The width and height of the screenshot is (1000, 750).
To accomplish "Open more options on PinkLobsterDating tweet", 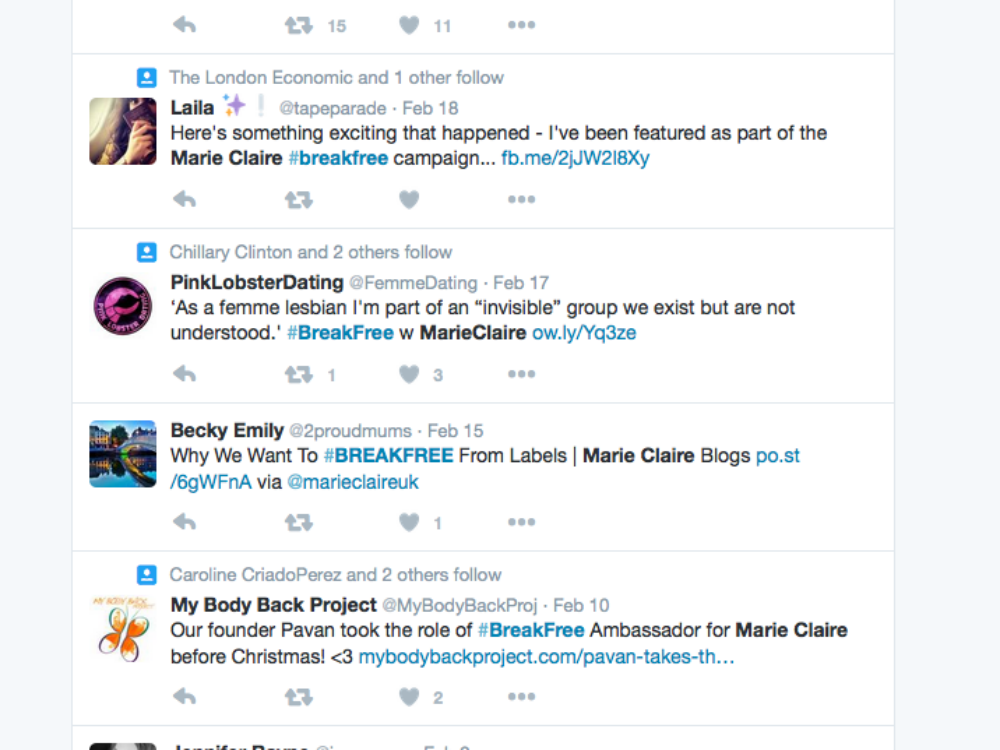I will [521, 374].
